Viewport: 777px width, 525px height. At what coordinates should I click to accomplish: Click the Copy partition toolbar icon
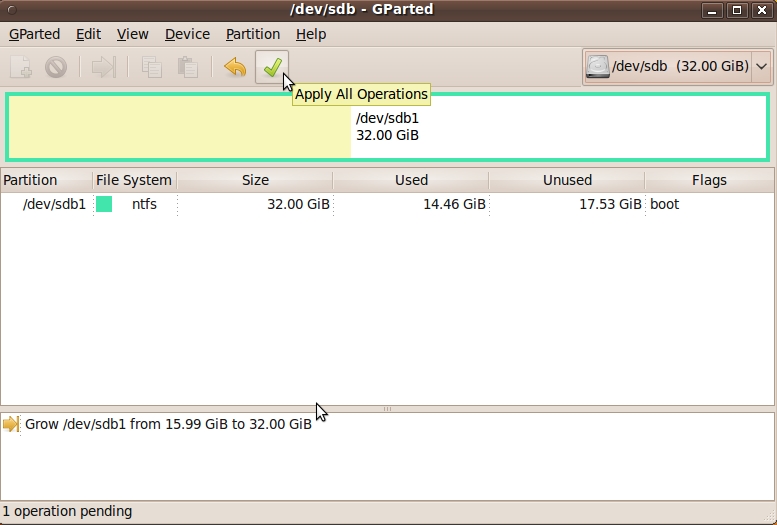click(152, 67)
